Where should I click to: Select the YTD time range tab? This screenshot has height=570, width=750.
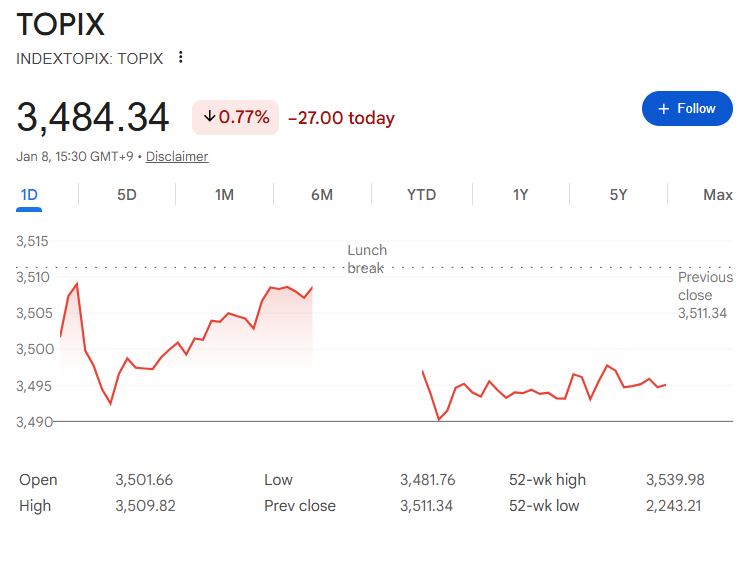pyautogui.click(x=421, y=195)
